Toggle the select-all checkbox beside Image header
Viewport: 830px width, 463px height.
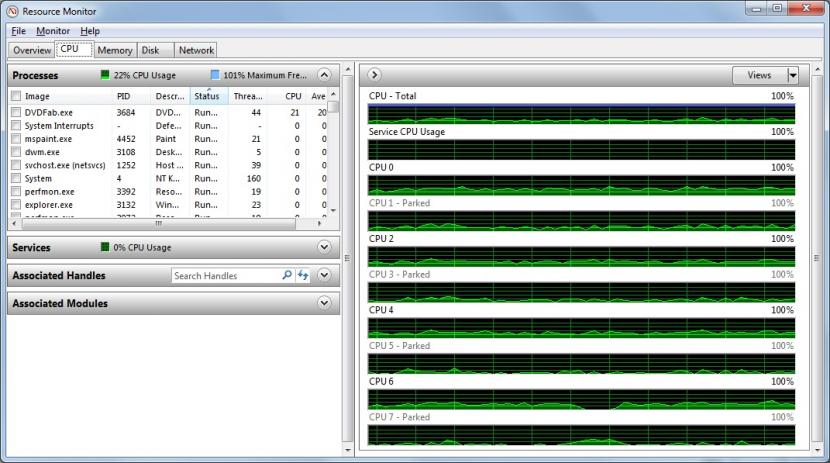[16, 96]
